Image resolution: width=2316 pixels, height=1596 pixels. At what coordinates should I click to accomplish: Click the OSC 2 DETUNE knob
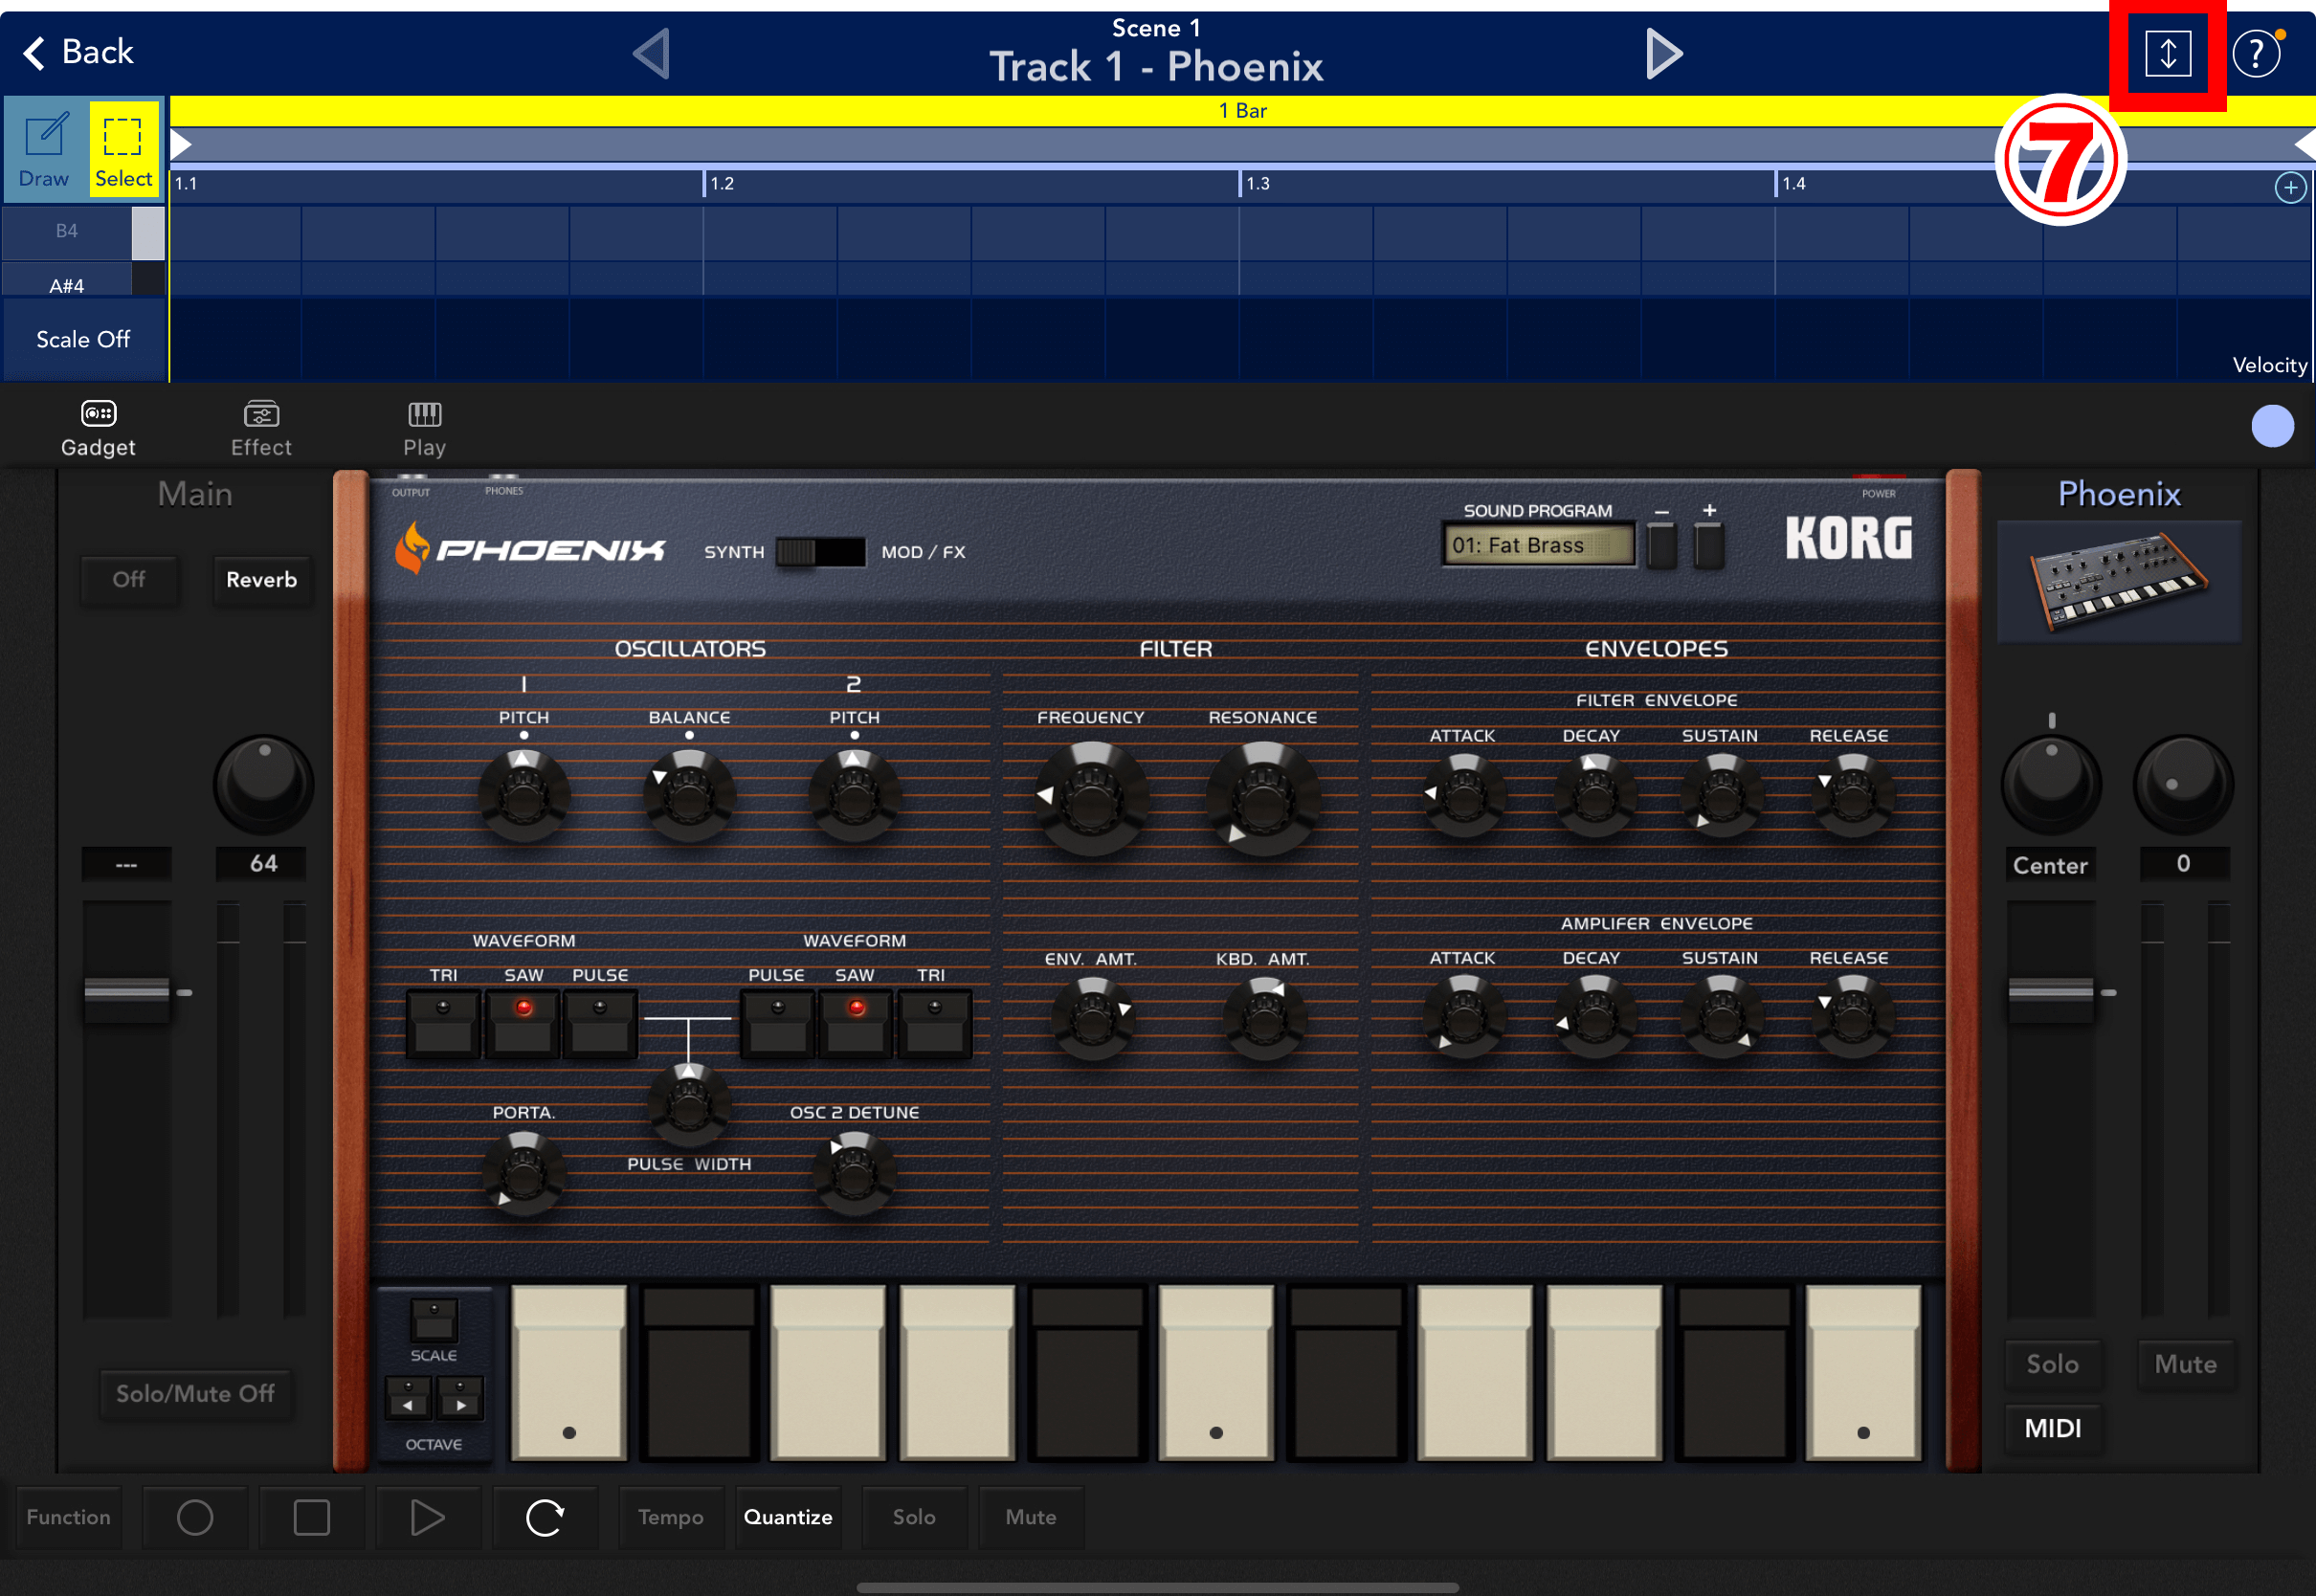tap(854, 1174)
